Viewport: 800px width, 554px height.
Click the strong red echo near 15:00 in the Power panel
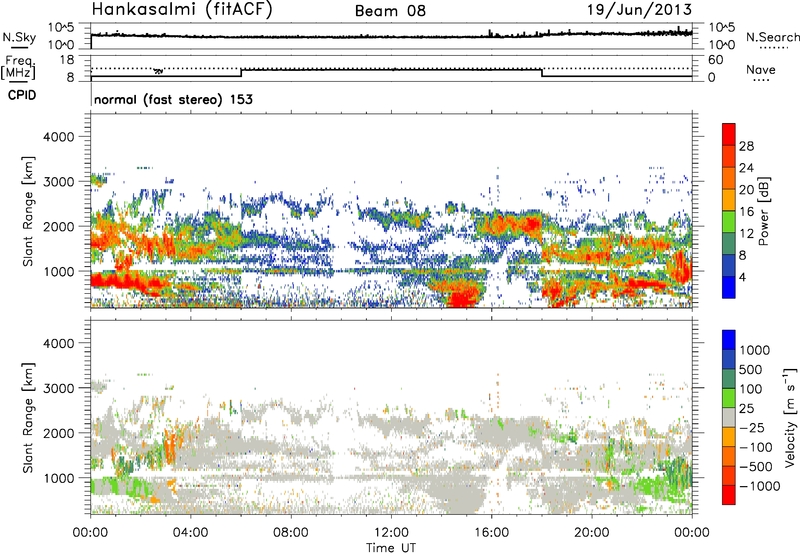[462, 297]
